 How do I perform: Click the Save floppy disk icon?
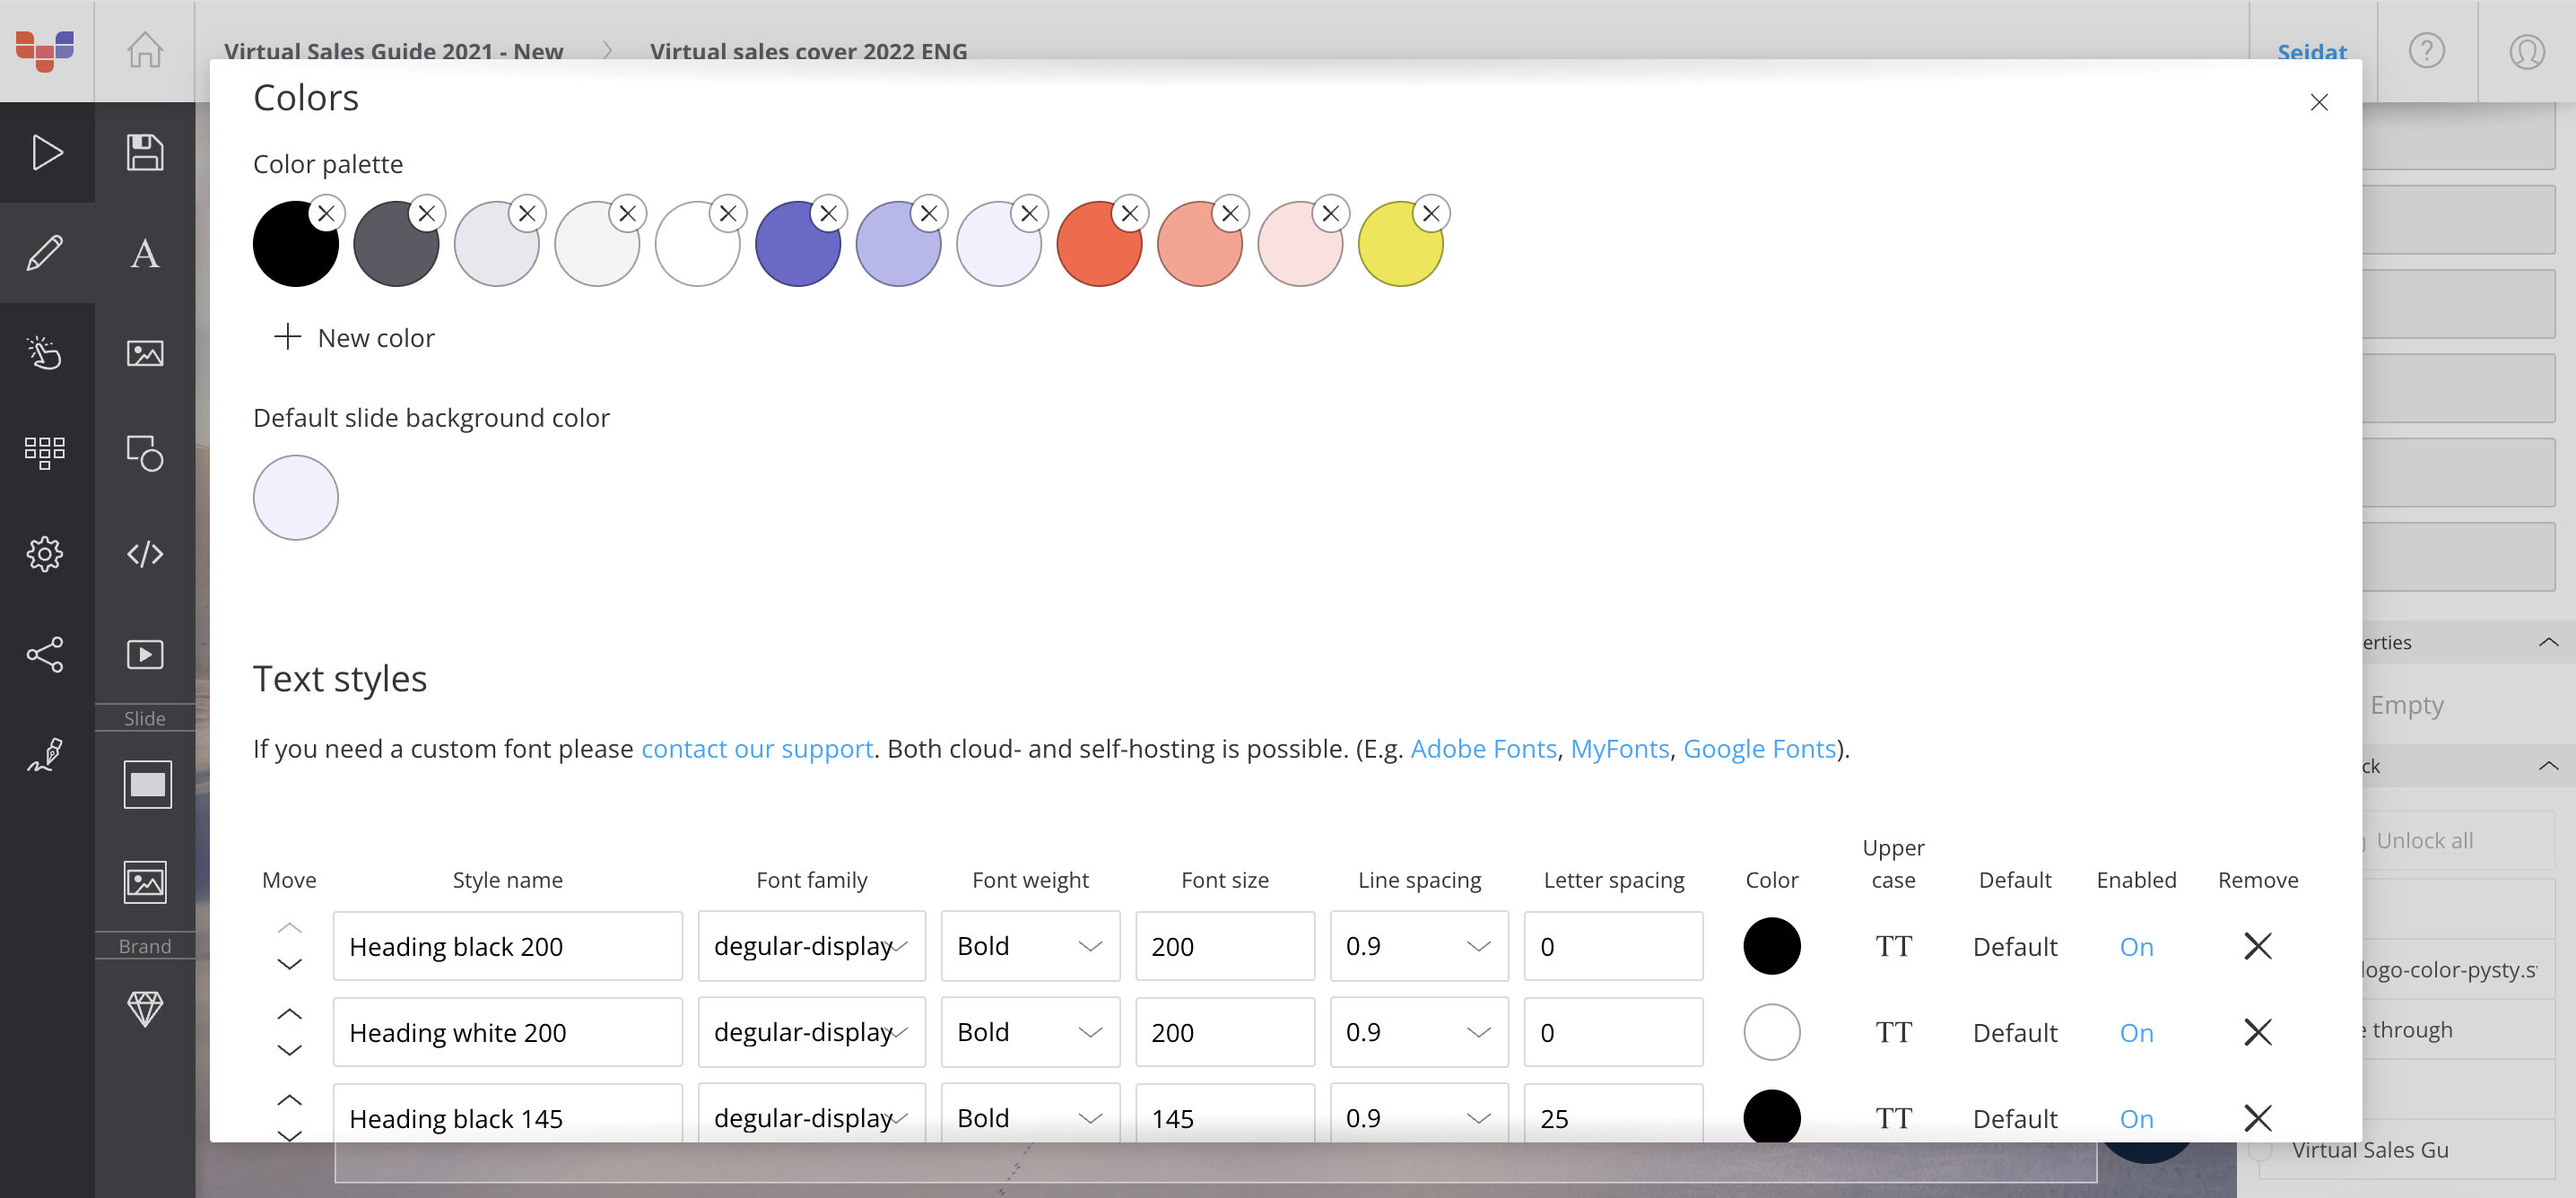(145, 152)
